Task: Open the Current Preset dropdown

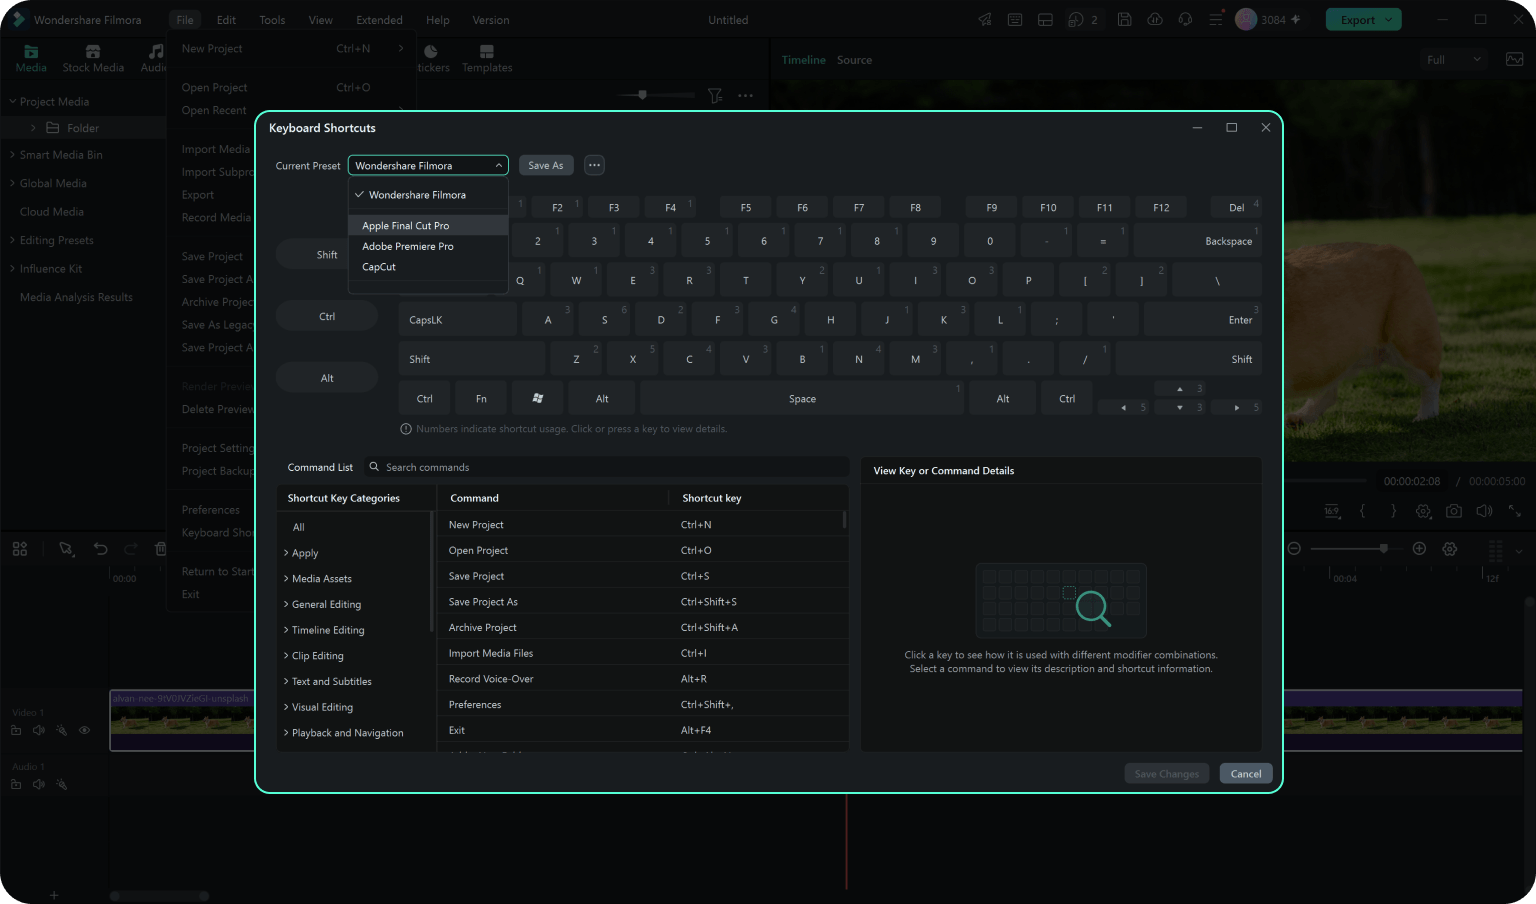Action: coord(428,166)
